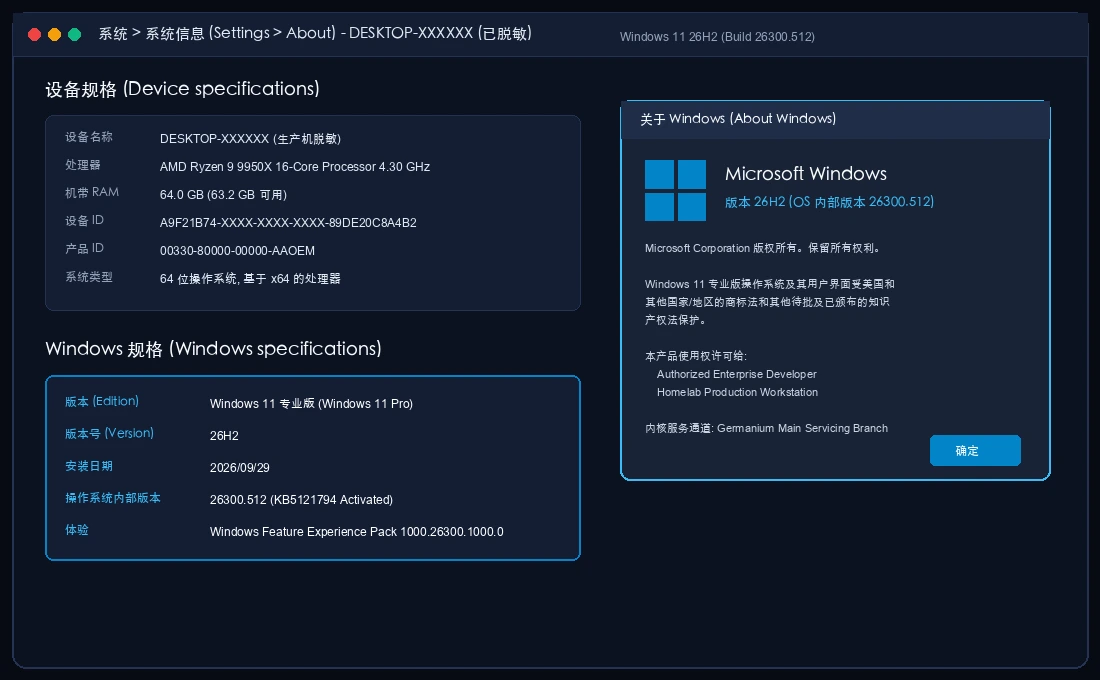1100x680 pixels.
Task: Click the Microsoft Windows title in dialog
Action: [x=805, y=174]
